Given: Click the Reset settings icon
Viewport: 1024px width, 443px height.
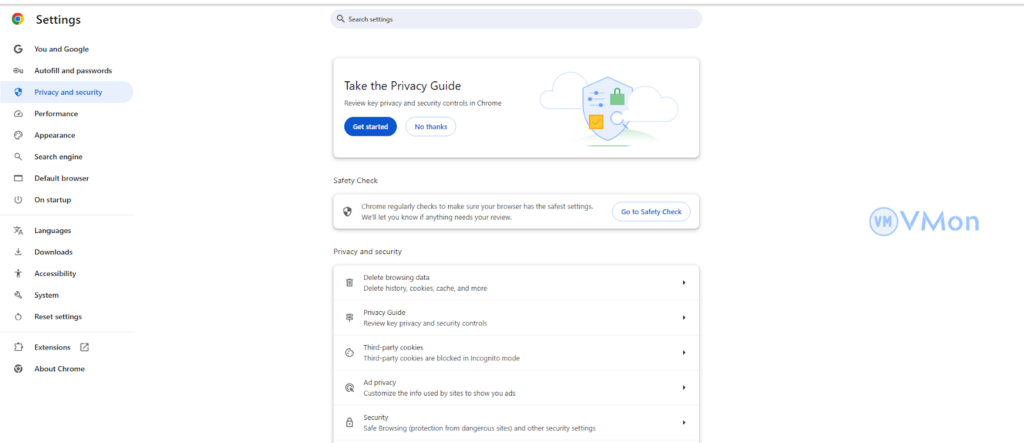Looking at the screenshot, I should click(x=18, y=316).
